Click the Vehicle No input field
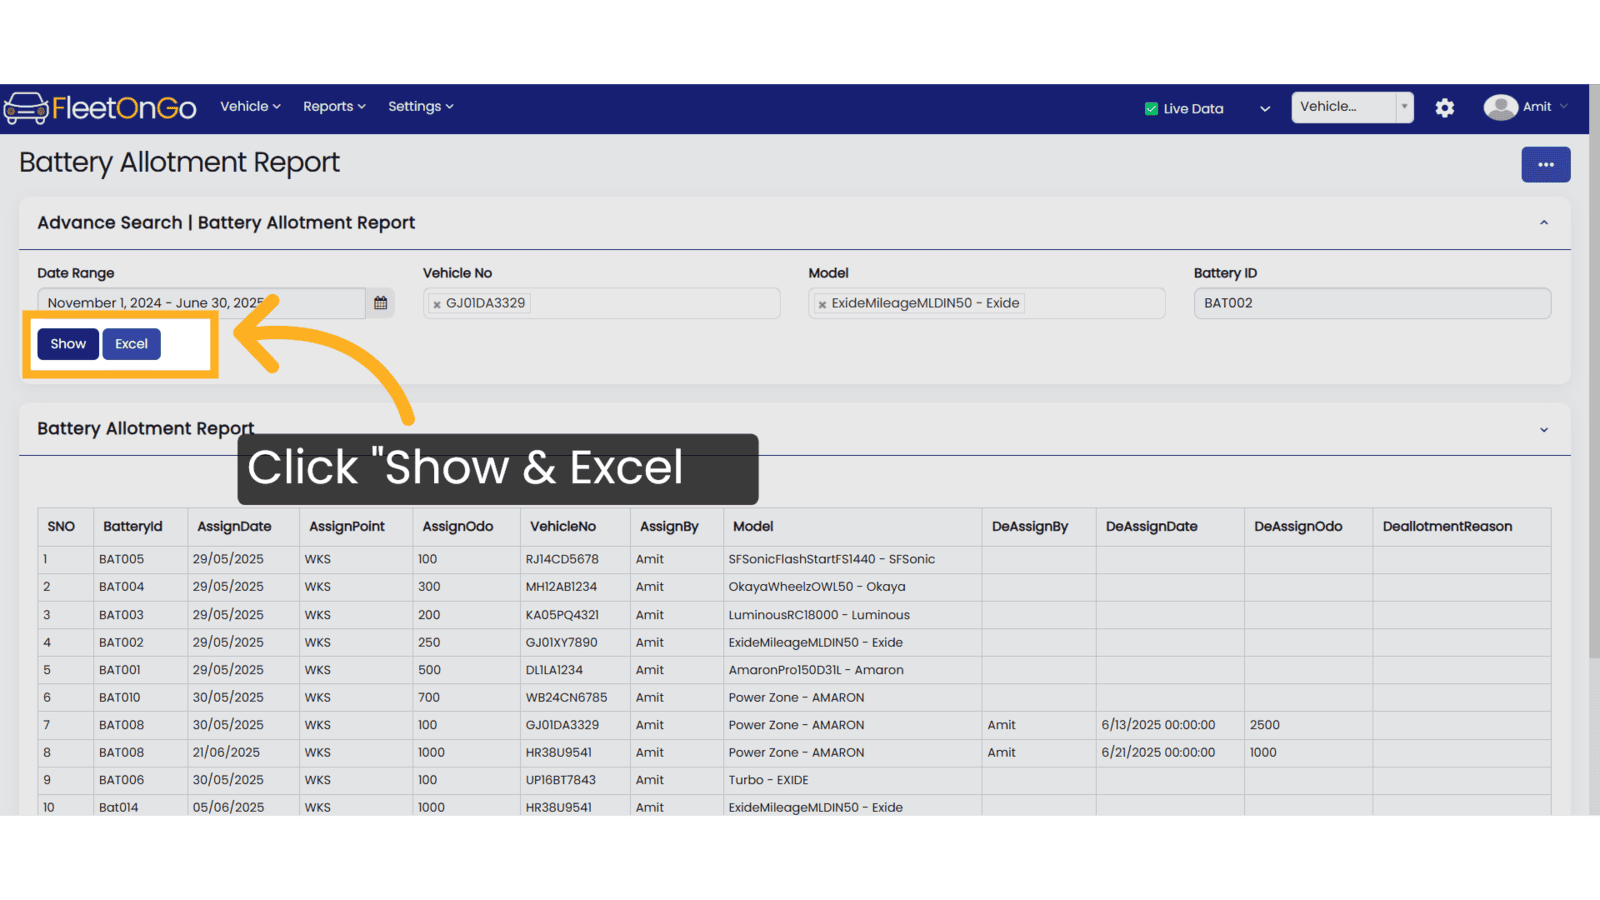This screenshot has height=900, width=1600. (x=602, y=303)
